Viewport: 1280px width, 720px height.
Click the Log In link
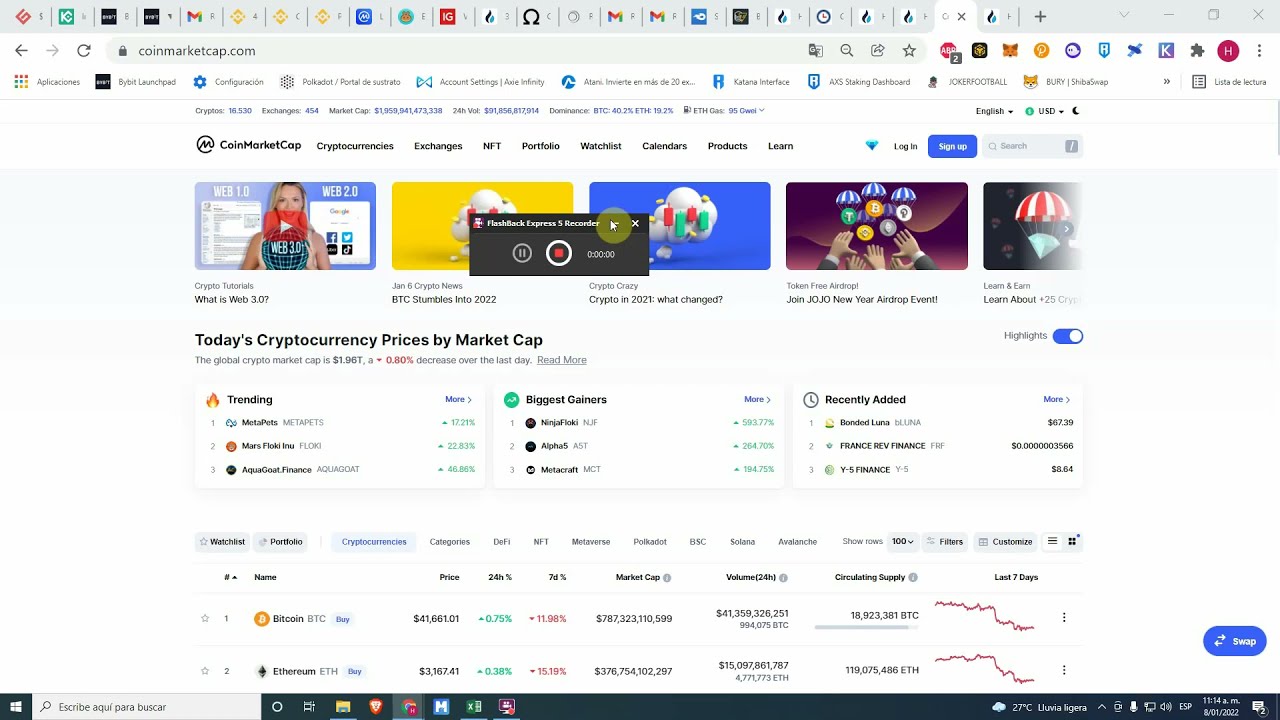click(905, 146)
